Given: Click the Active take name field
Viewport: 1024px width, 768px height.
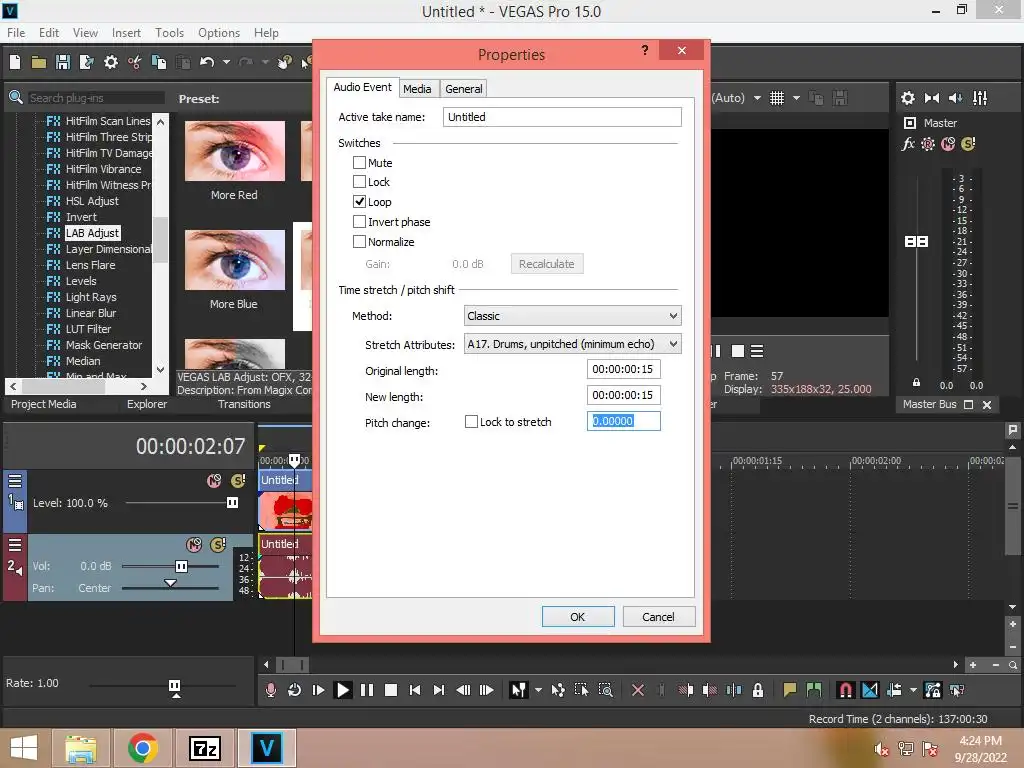Looking at the screenshot, I should point(562,117).
